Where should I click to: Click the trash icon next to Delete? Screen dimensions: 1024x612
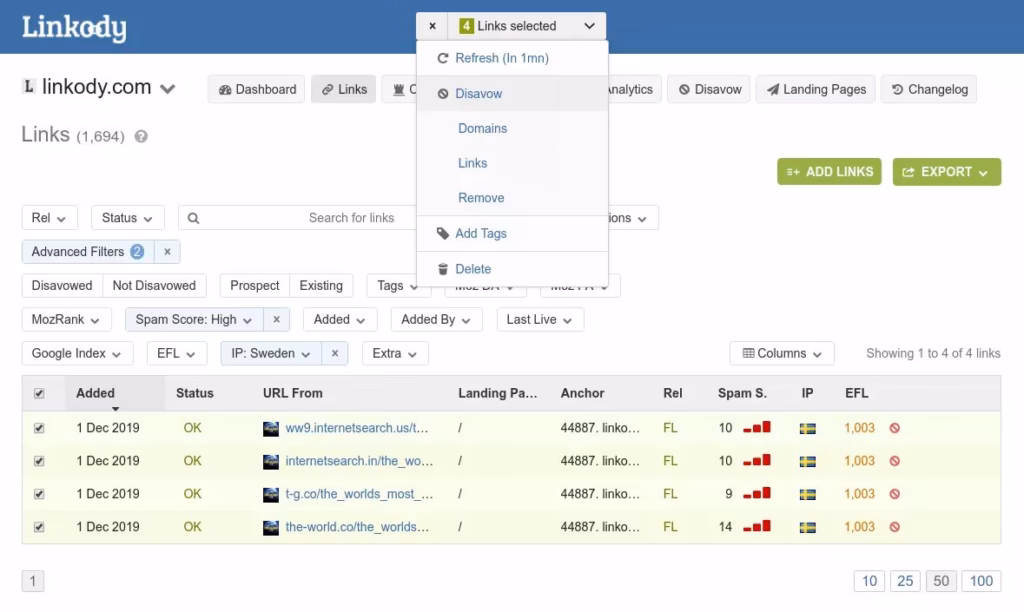[442, 268]
